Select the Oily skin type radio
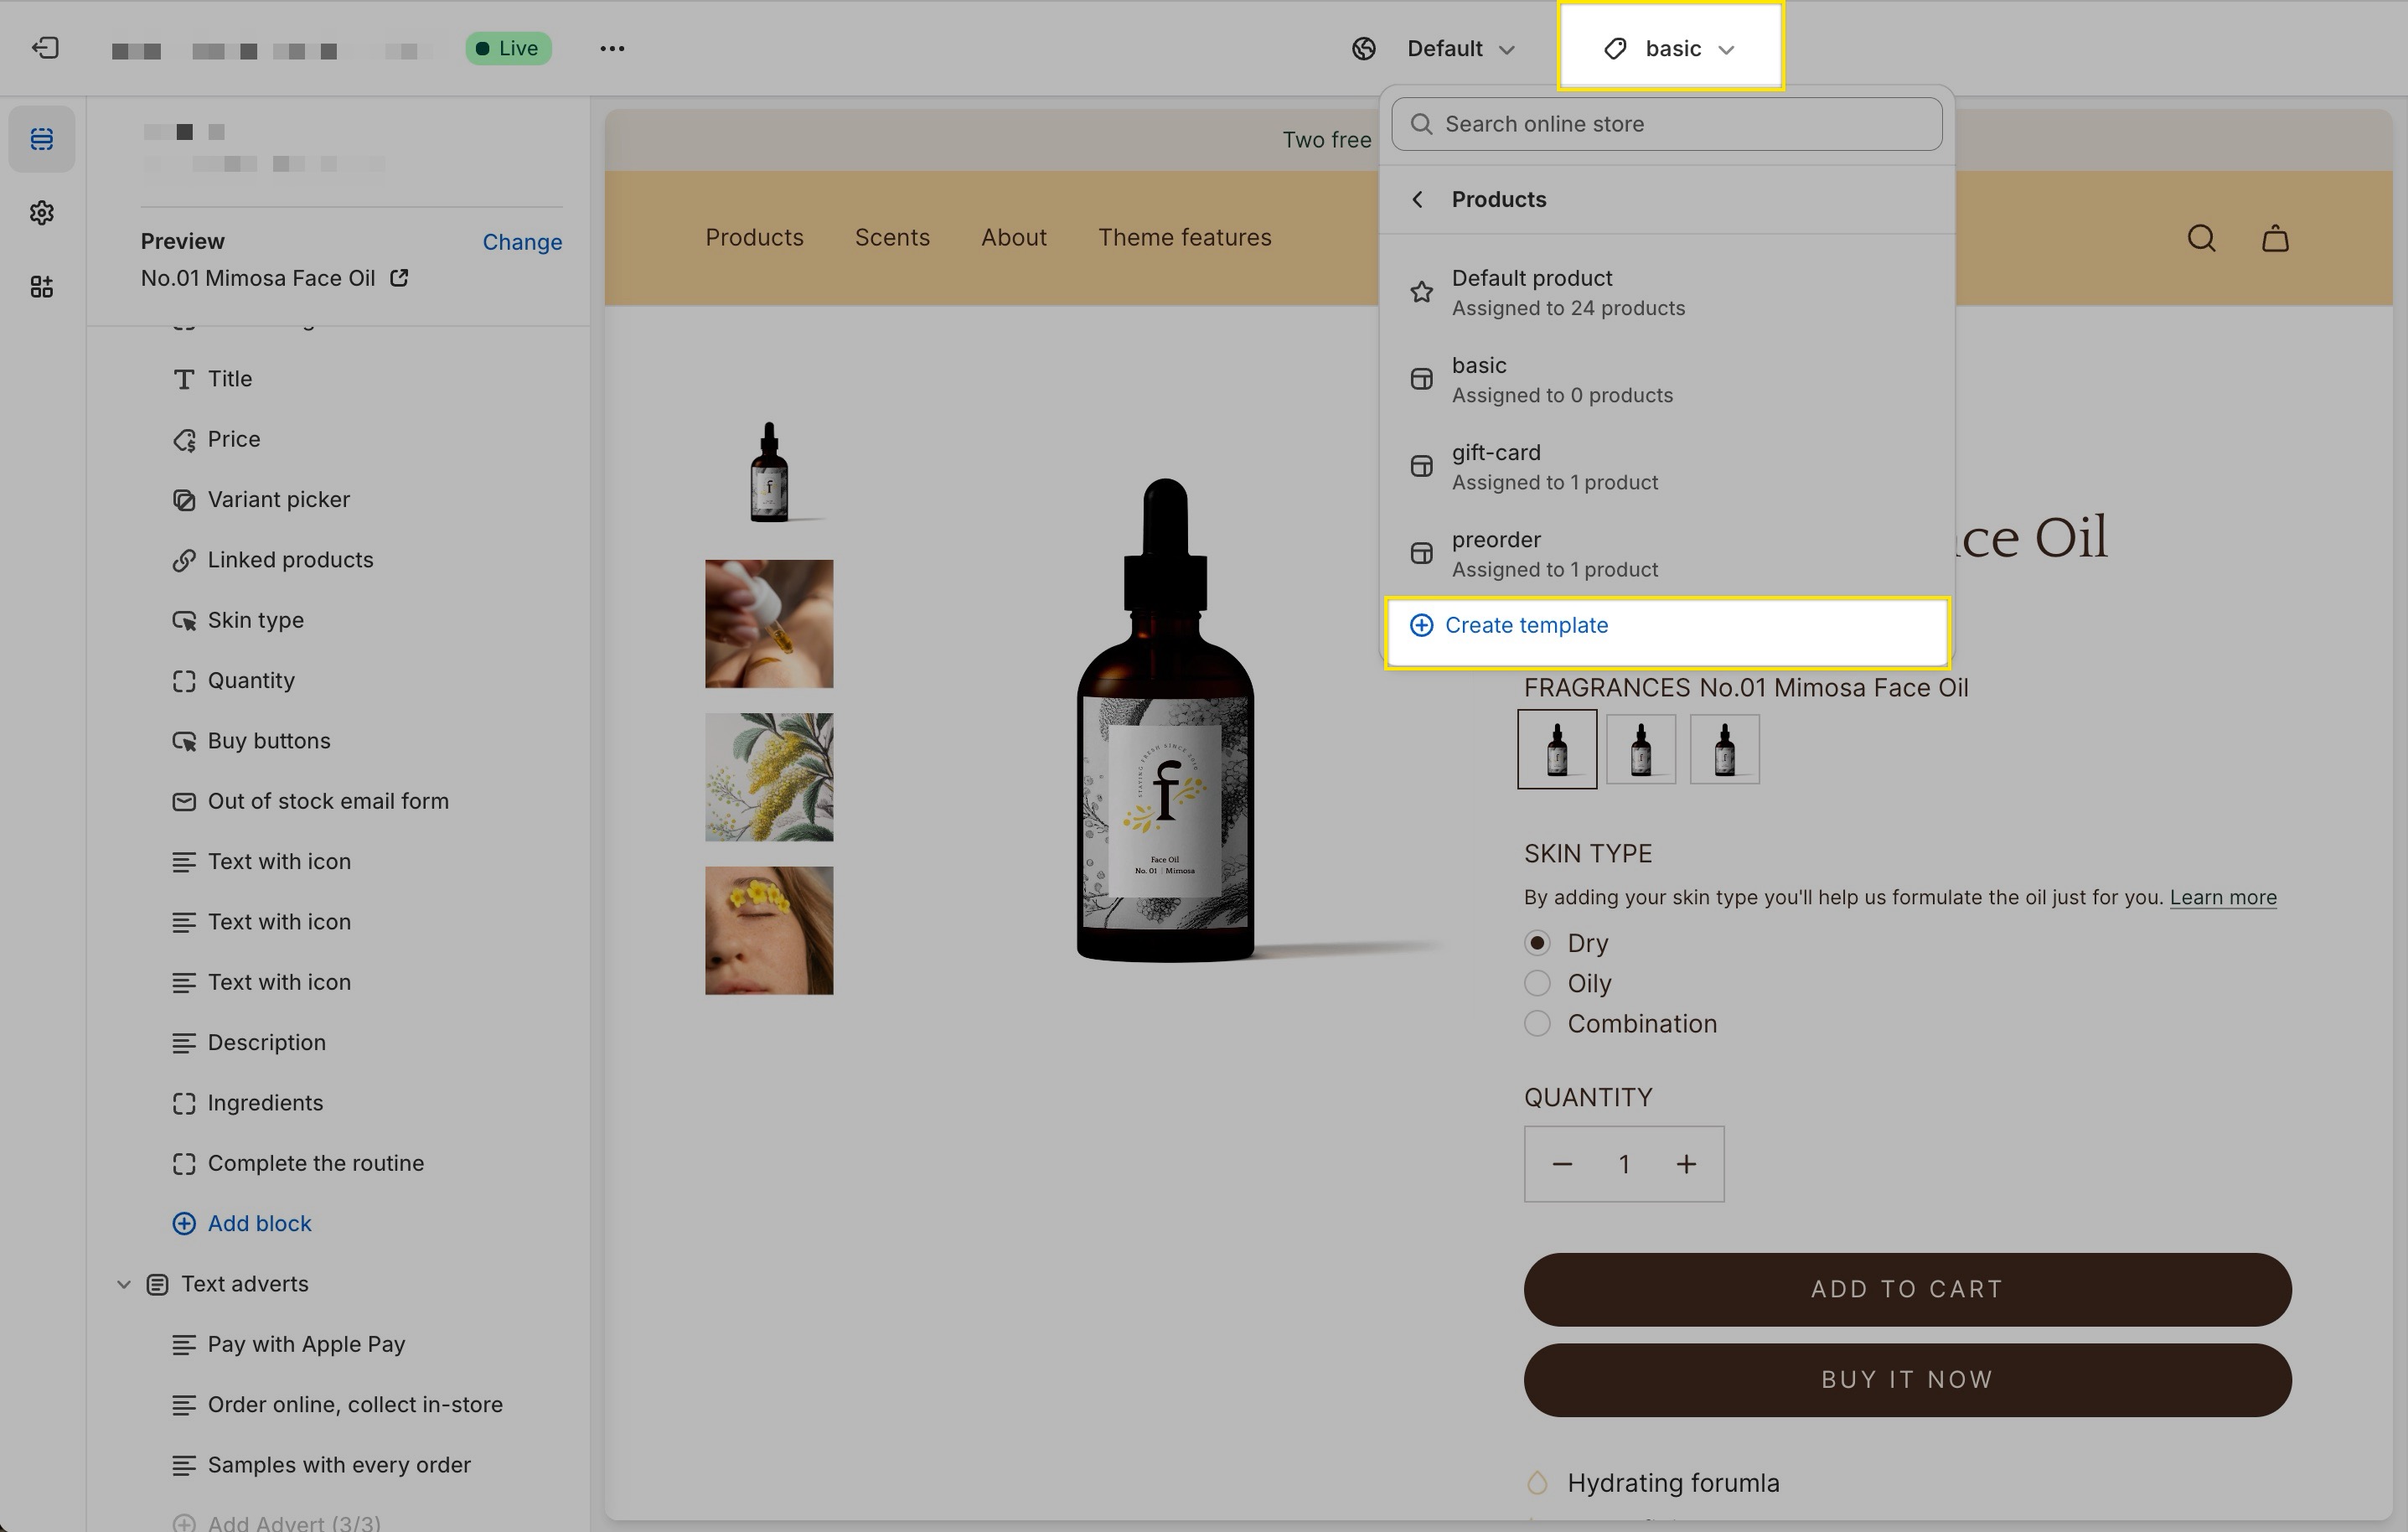 (1537, 983)
